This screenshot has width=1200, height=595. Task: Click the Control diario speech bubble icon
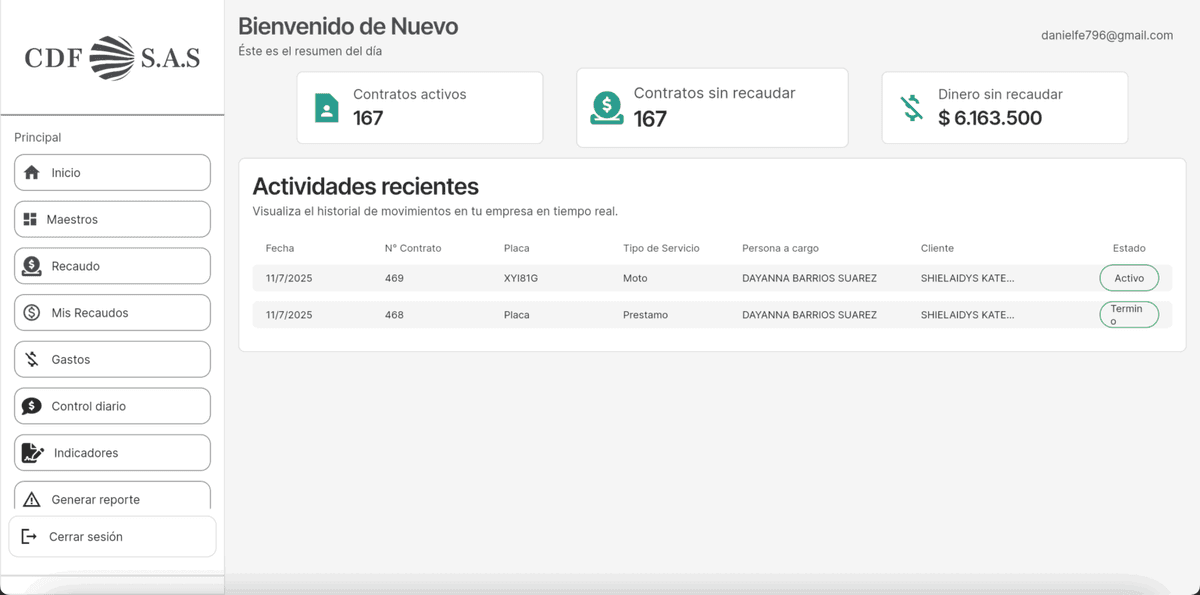point(32,406)
